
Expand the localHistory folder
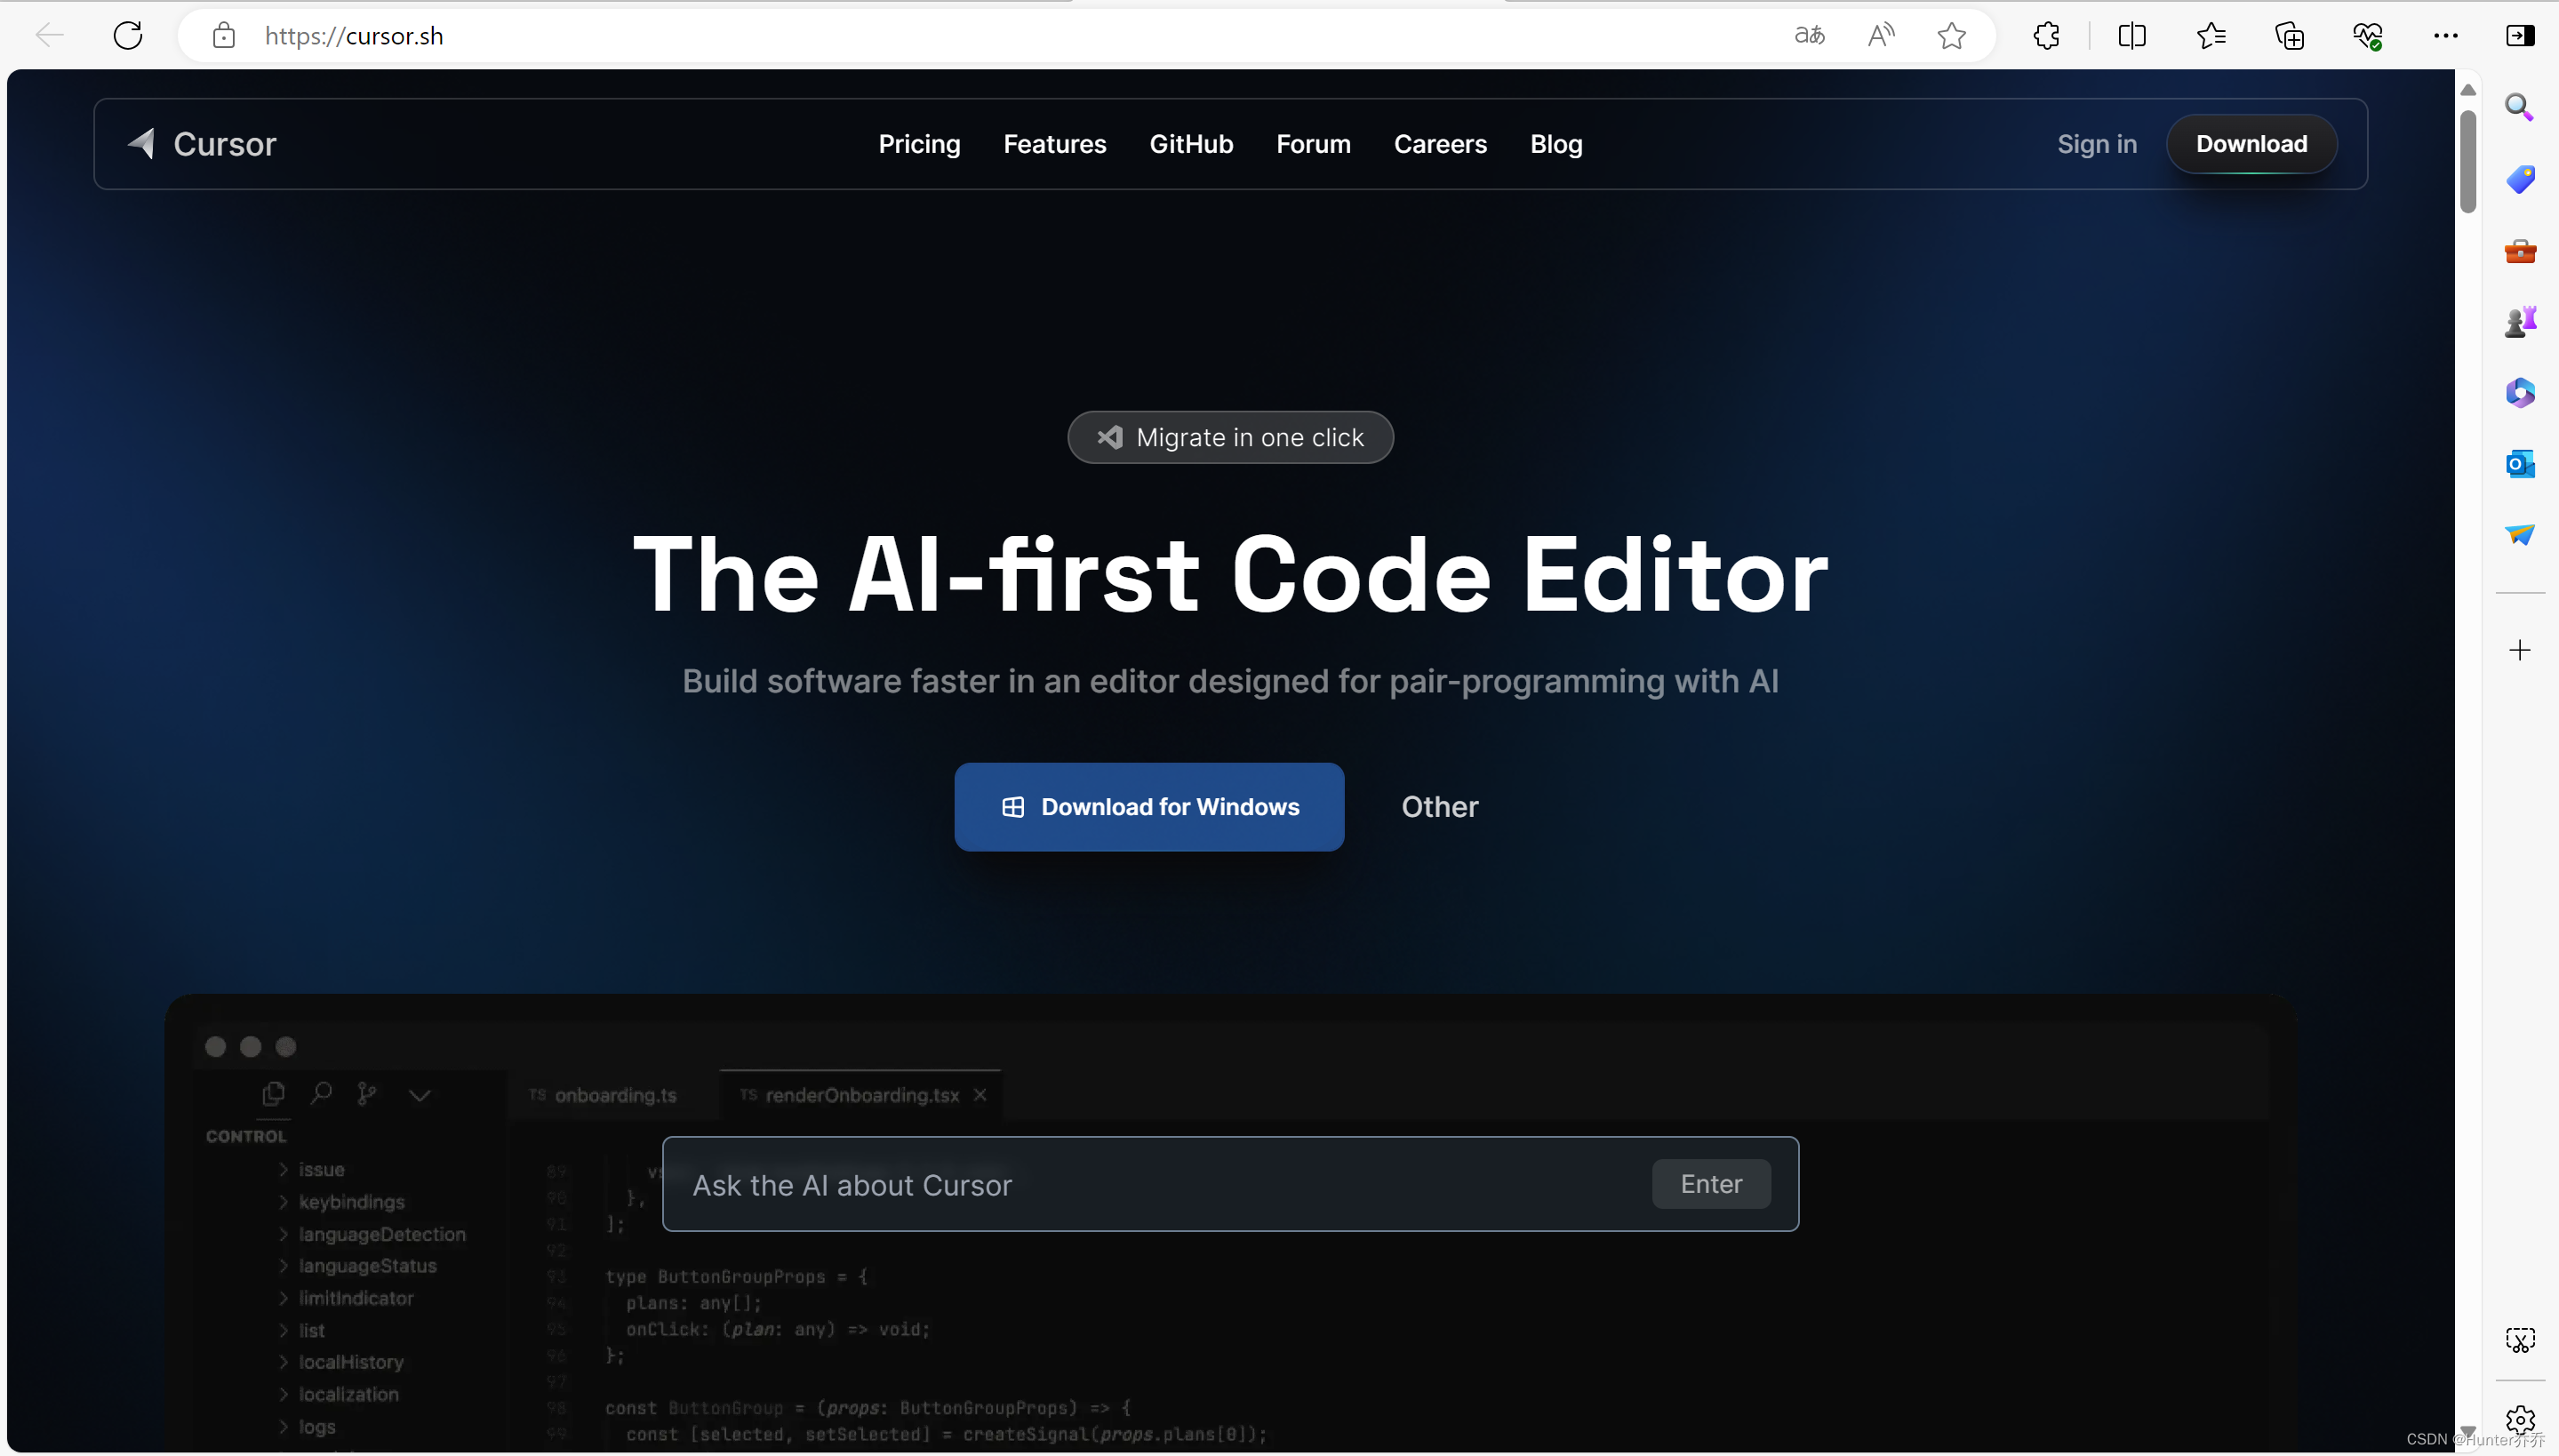(350, 1362)
